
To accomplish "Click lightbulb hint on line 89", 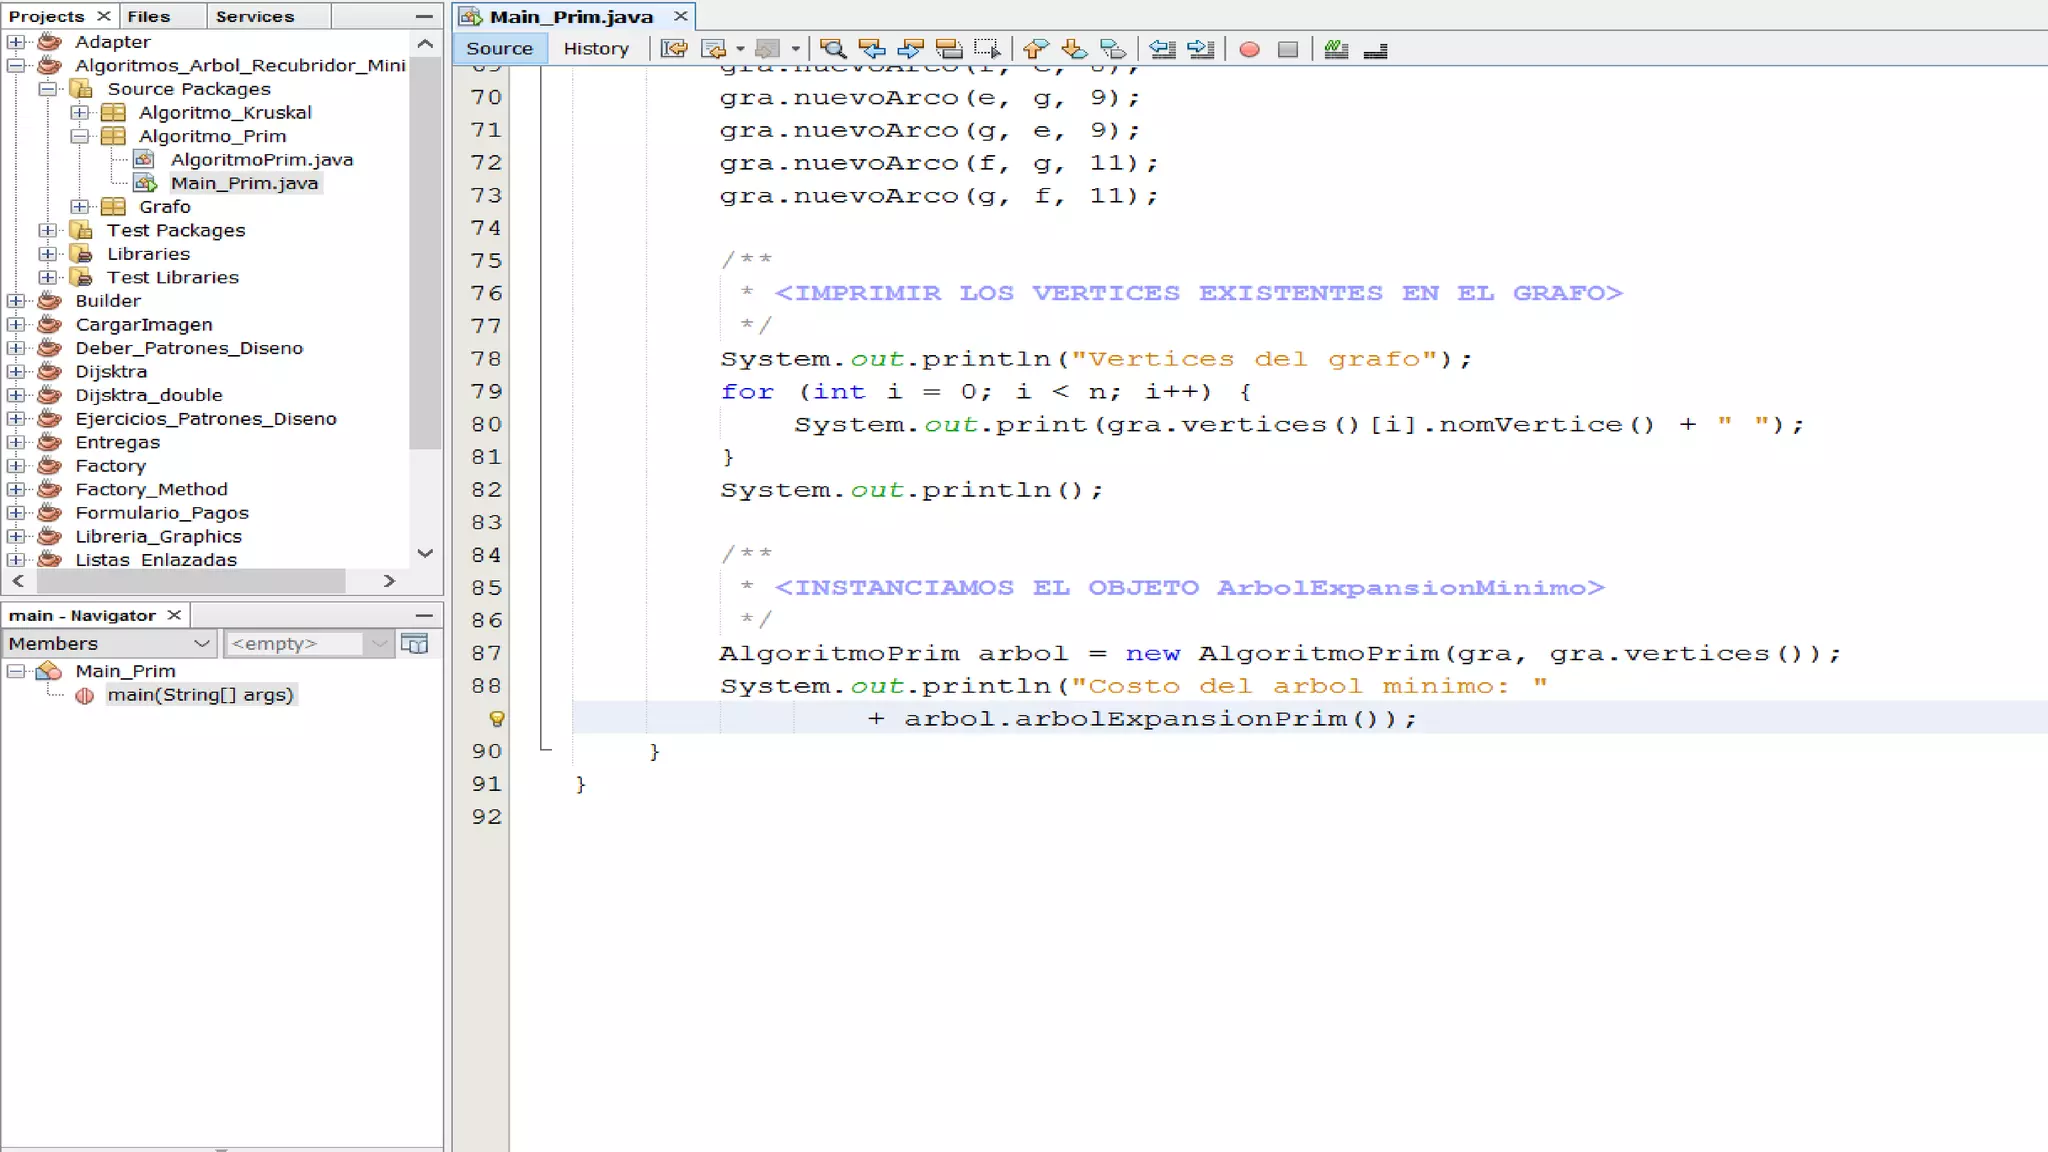I will [496, 718].
